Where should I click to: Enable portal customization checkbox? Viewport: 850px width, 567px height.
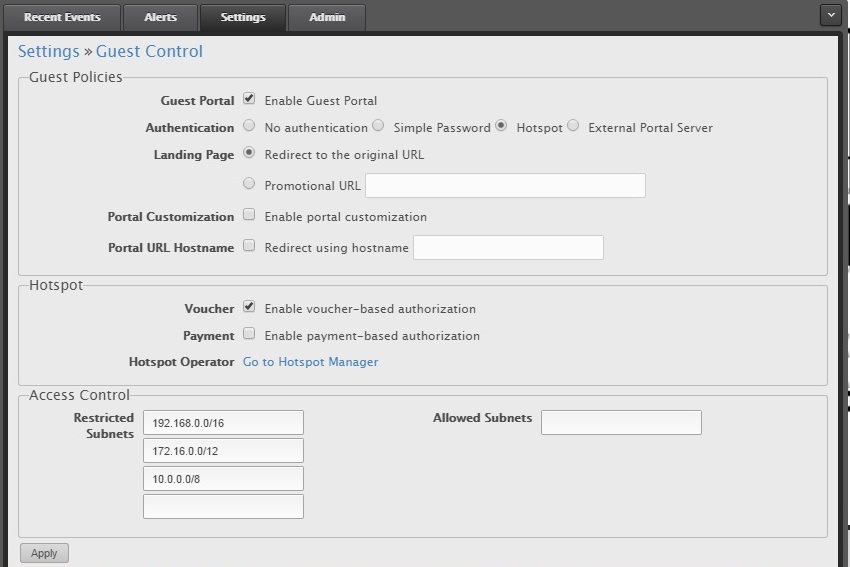click(249, 215)
